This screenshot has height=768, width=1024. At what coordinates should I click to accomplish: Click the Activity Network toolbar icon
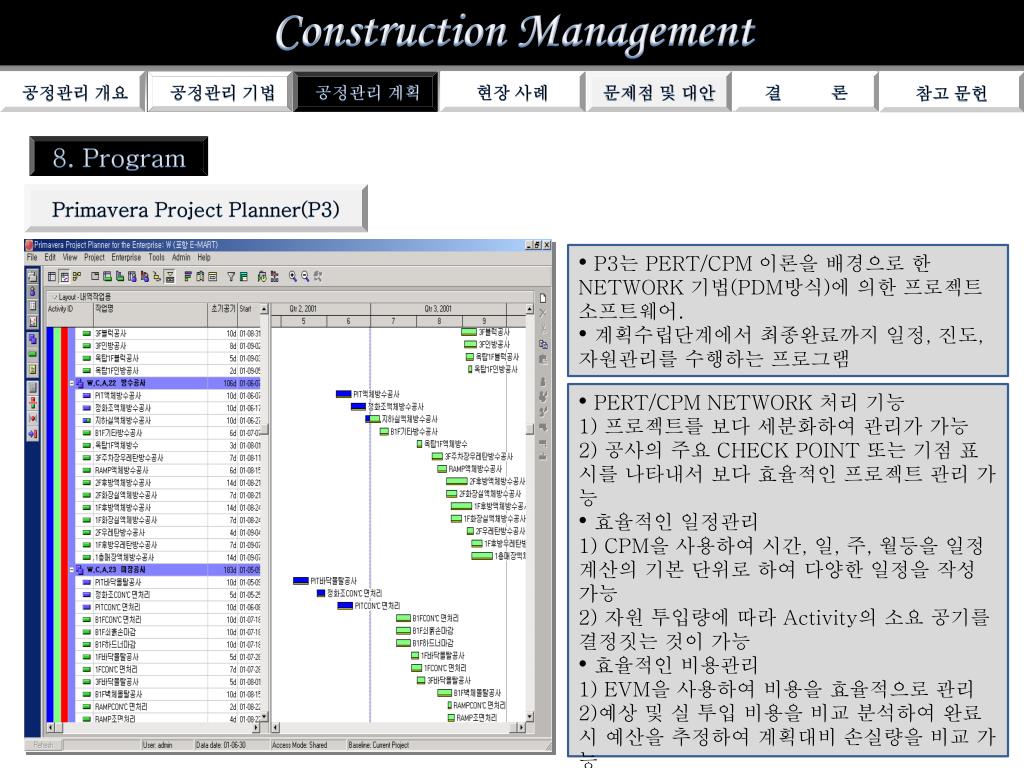(77, 276)
